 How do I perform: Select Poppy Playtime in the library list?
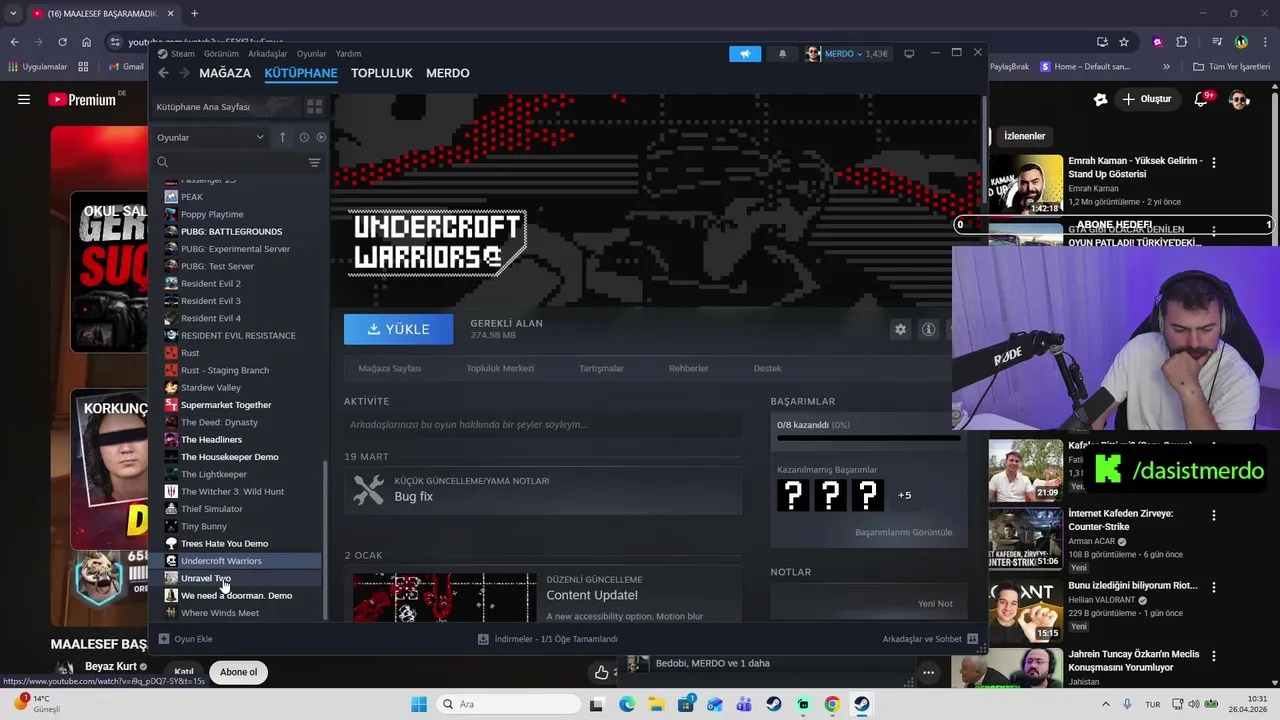(x=212, y=214)
